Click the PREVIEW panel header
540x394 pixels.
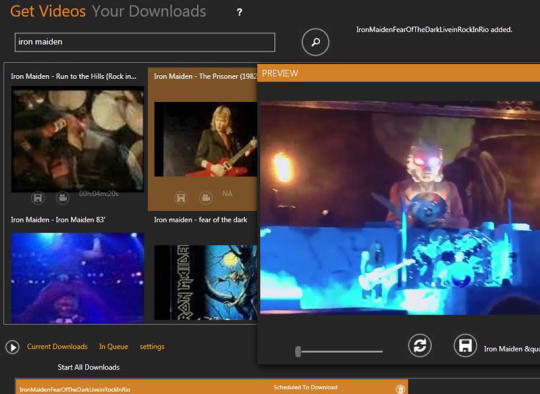coord(398,73)
